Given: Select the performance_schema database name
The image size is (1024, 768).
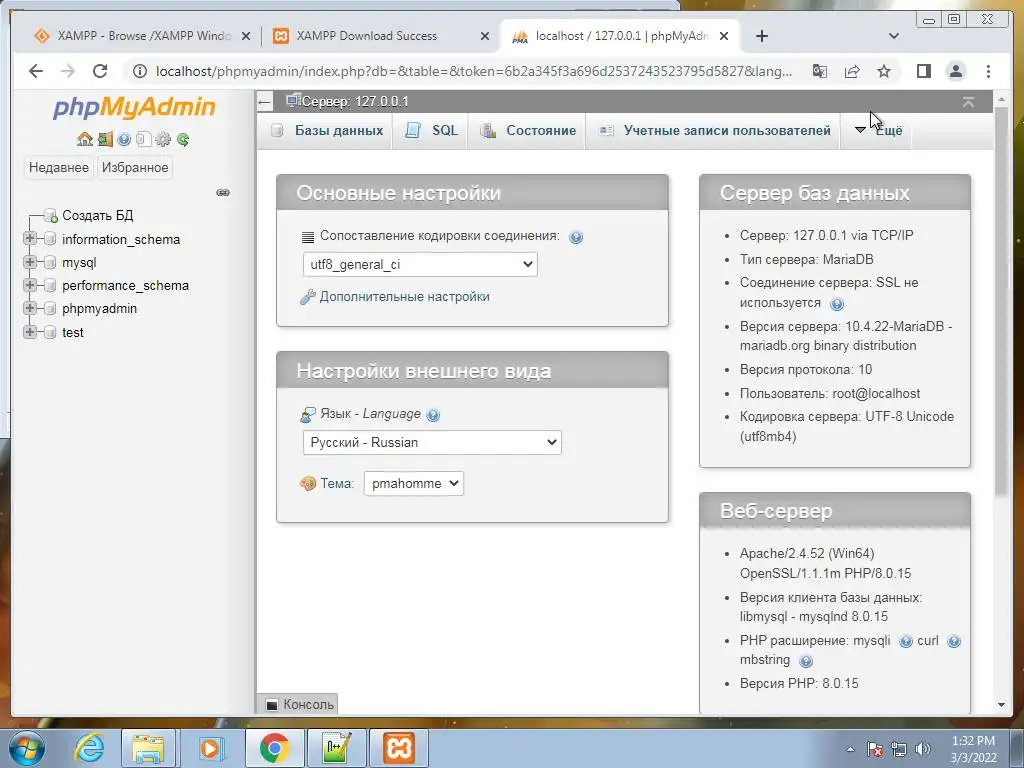Looking at the screenshot, I should point(125,285).
